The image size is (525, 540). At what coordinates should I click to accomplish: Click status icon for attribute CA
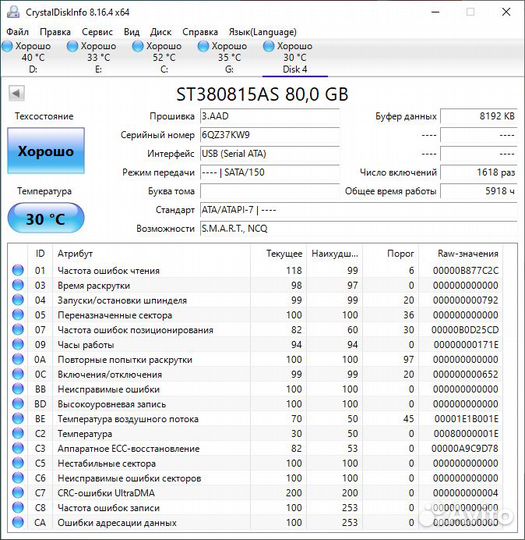point(18,522)
